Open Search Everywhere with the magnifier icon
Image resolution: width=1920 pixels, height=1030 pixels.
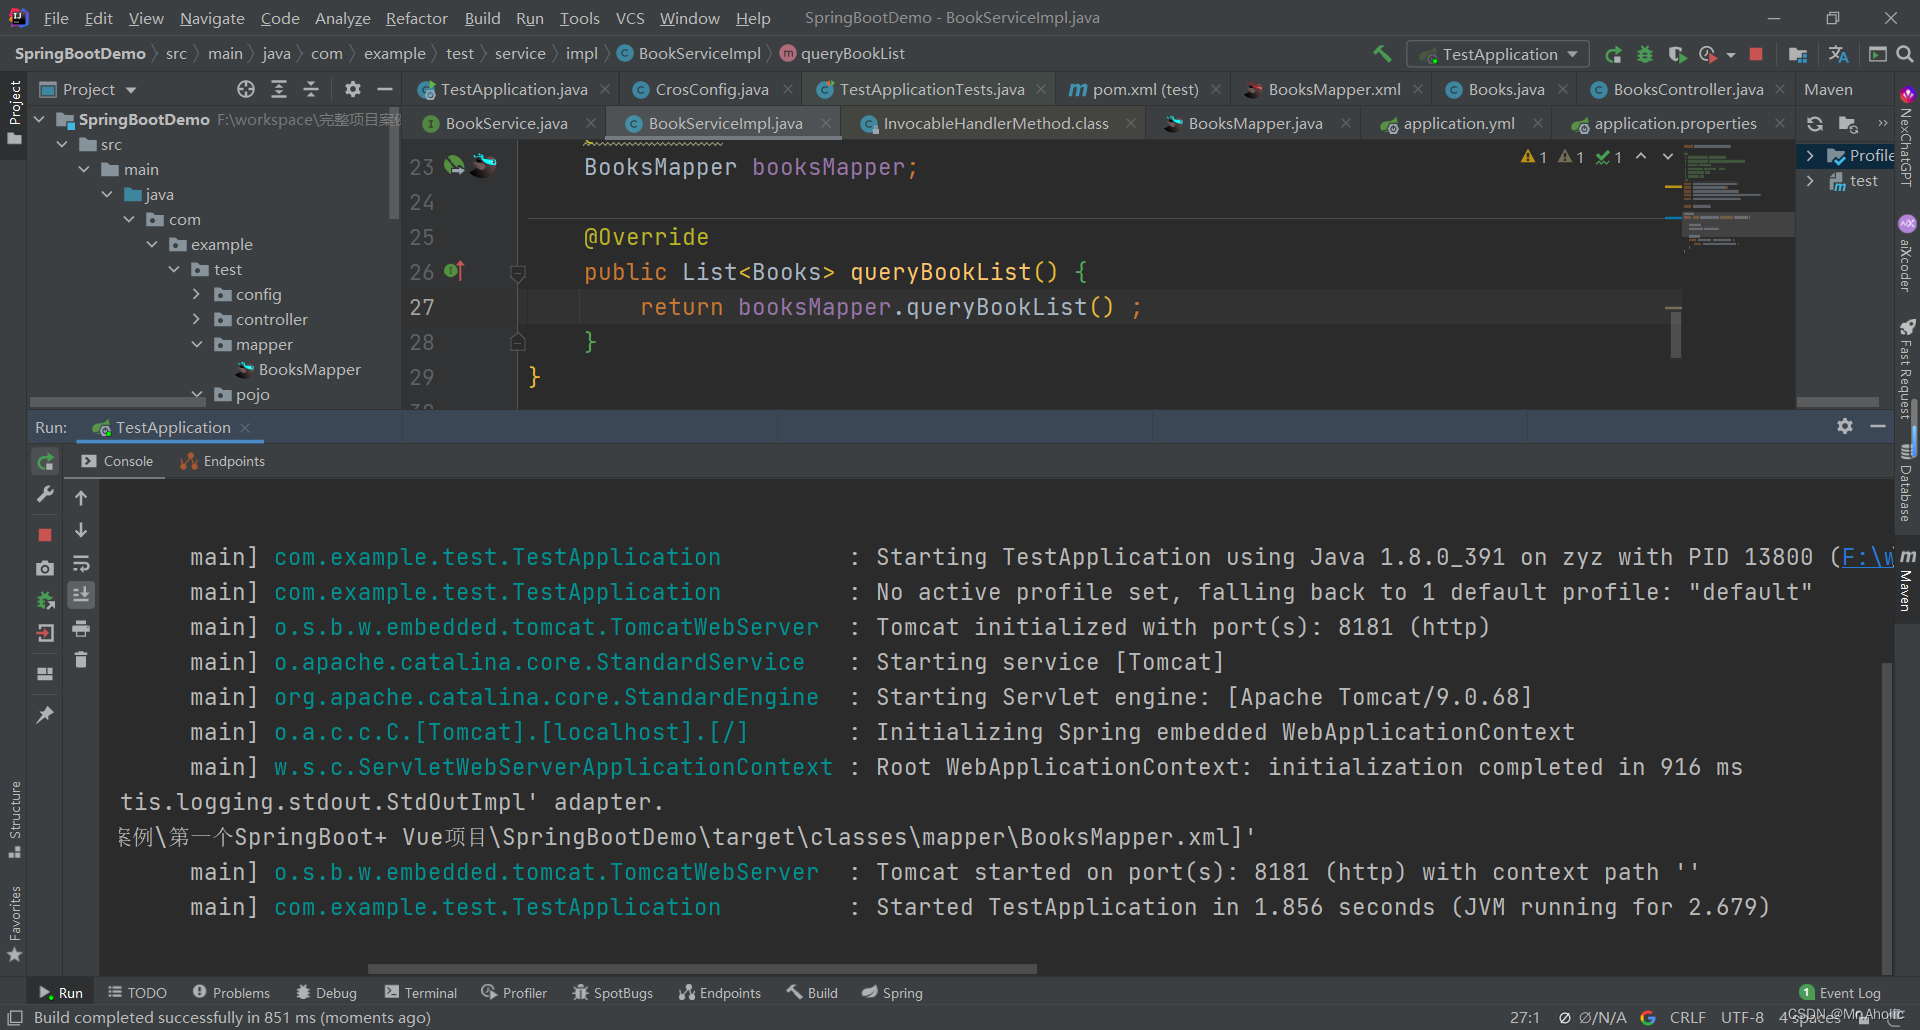click(1905, 54)
